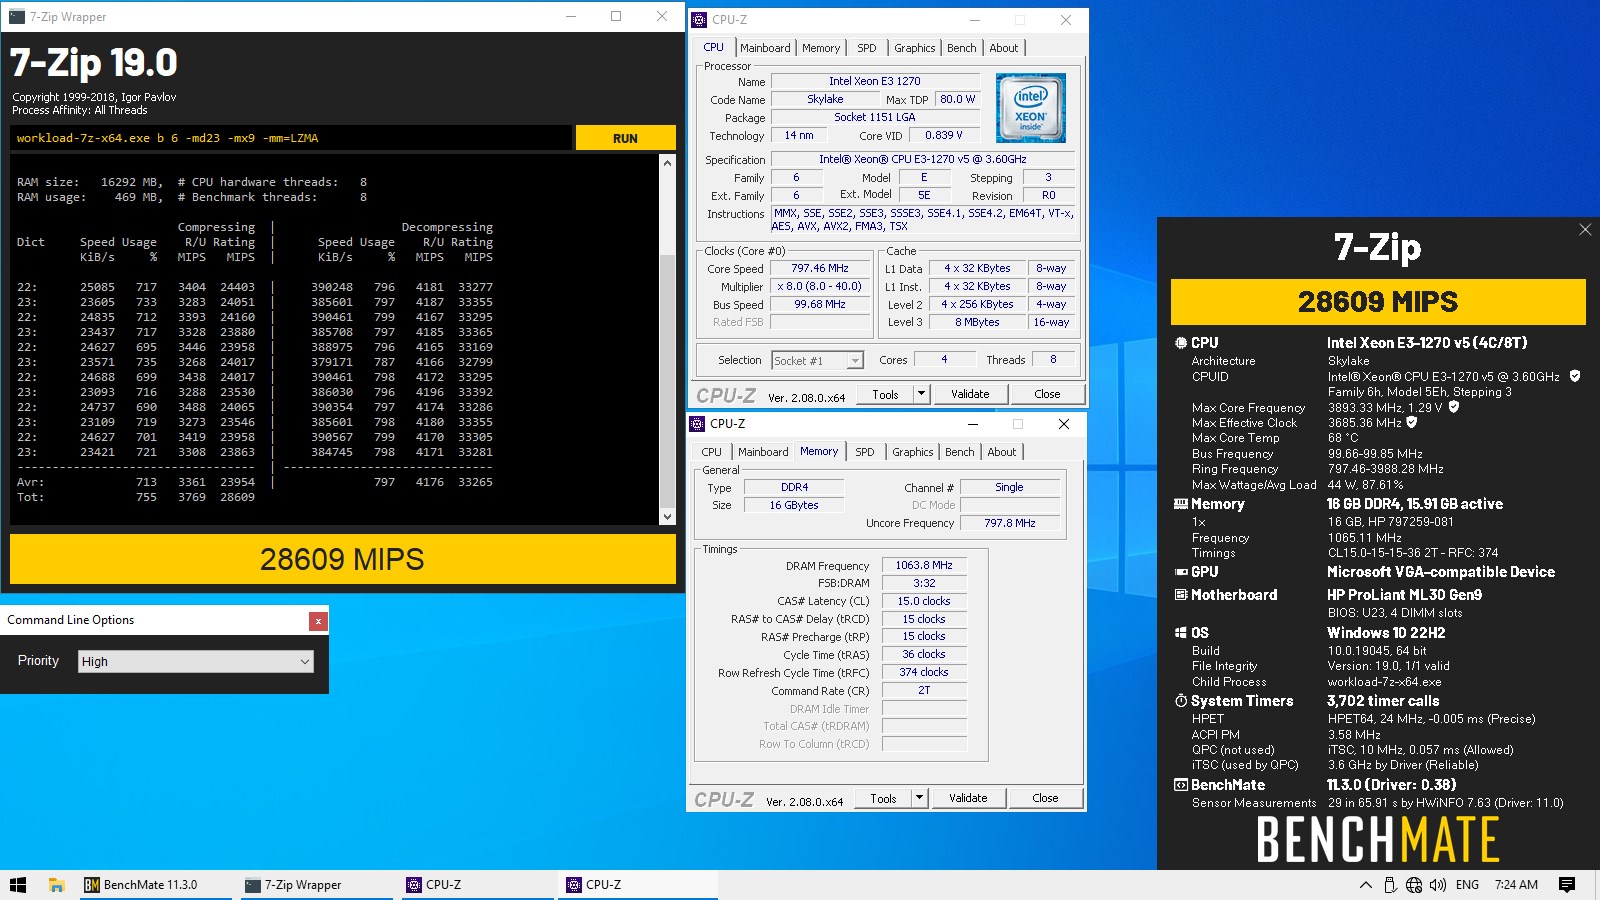Open the volume control tray icon
1600x900 pixels.
tap(1438, 885)
